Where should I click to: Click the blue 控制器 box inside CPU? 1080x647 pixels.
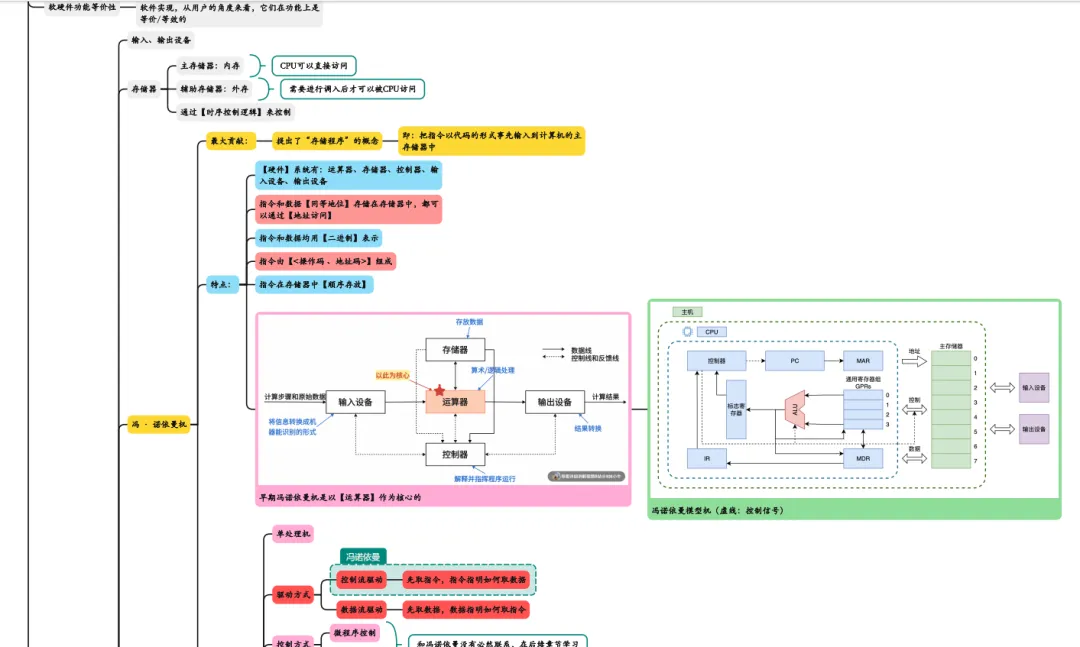click(x=716, y=360)
